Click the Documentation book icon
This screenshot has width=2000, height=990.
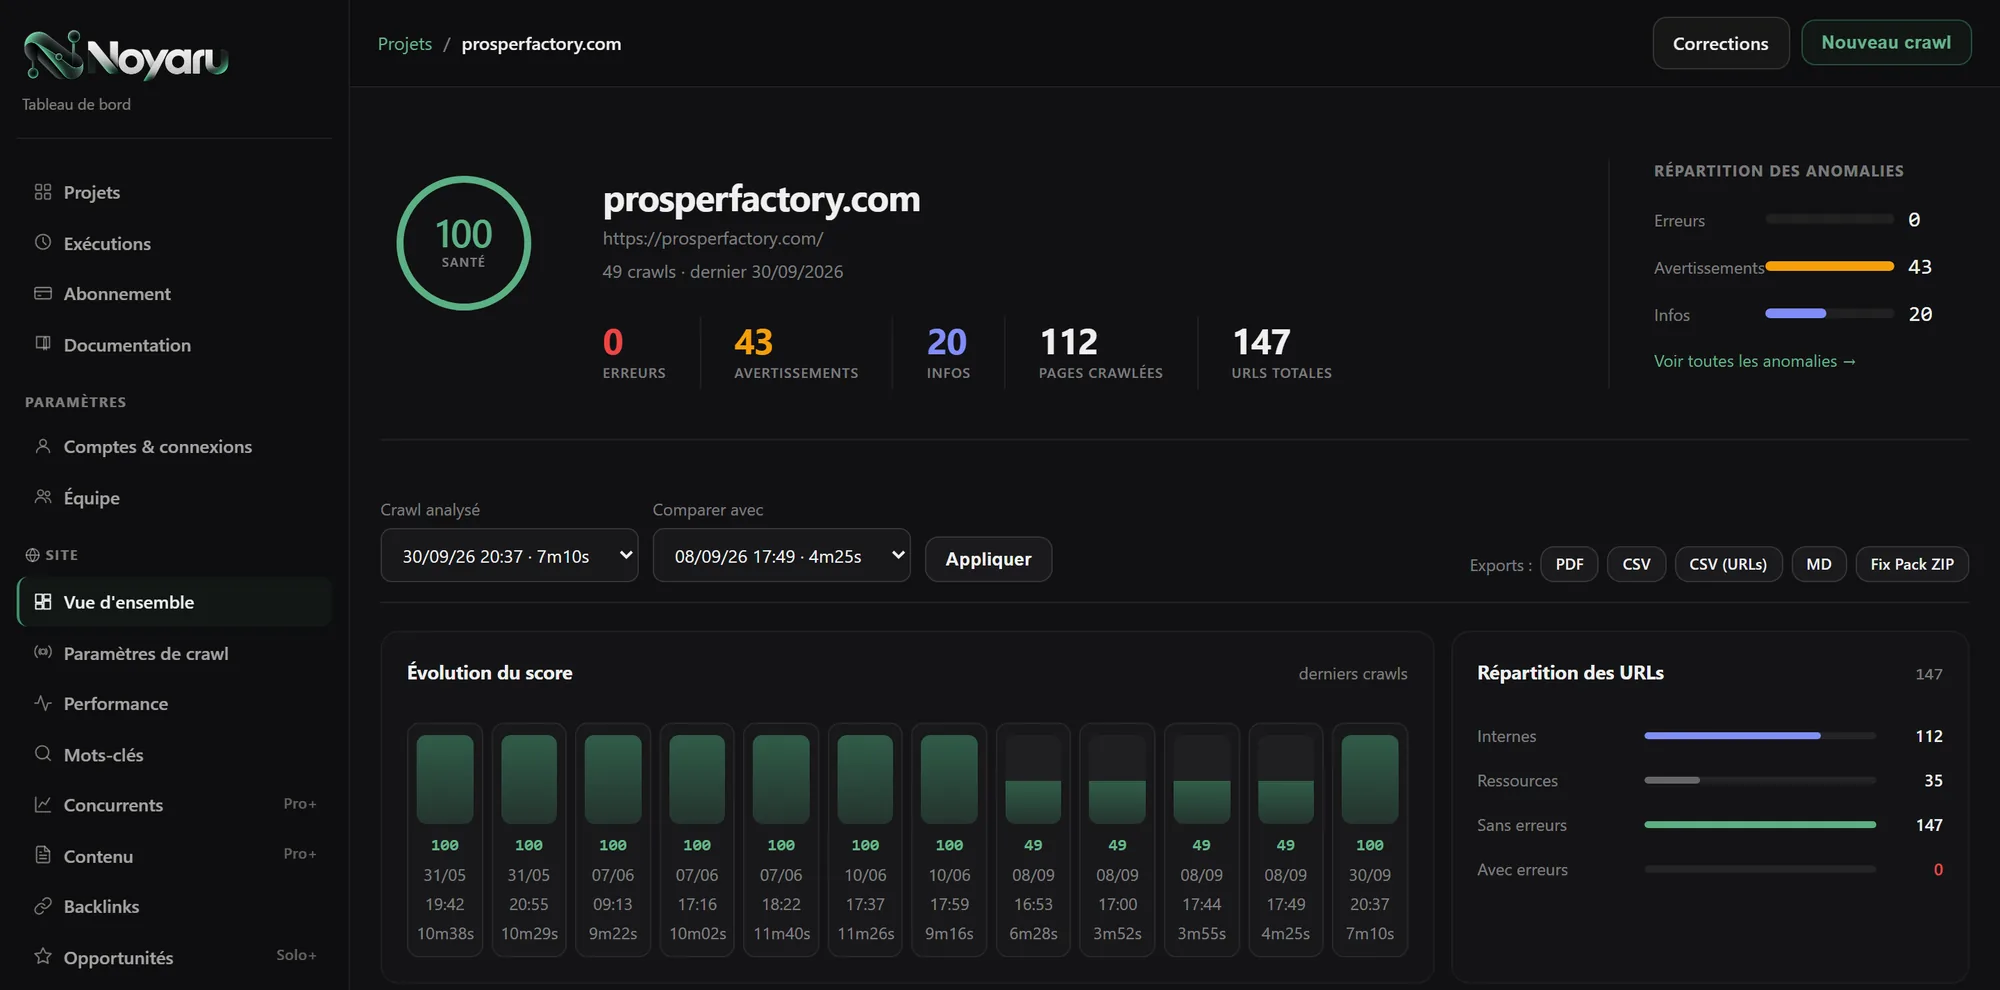(x=43, y=344)
